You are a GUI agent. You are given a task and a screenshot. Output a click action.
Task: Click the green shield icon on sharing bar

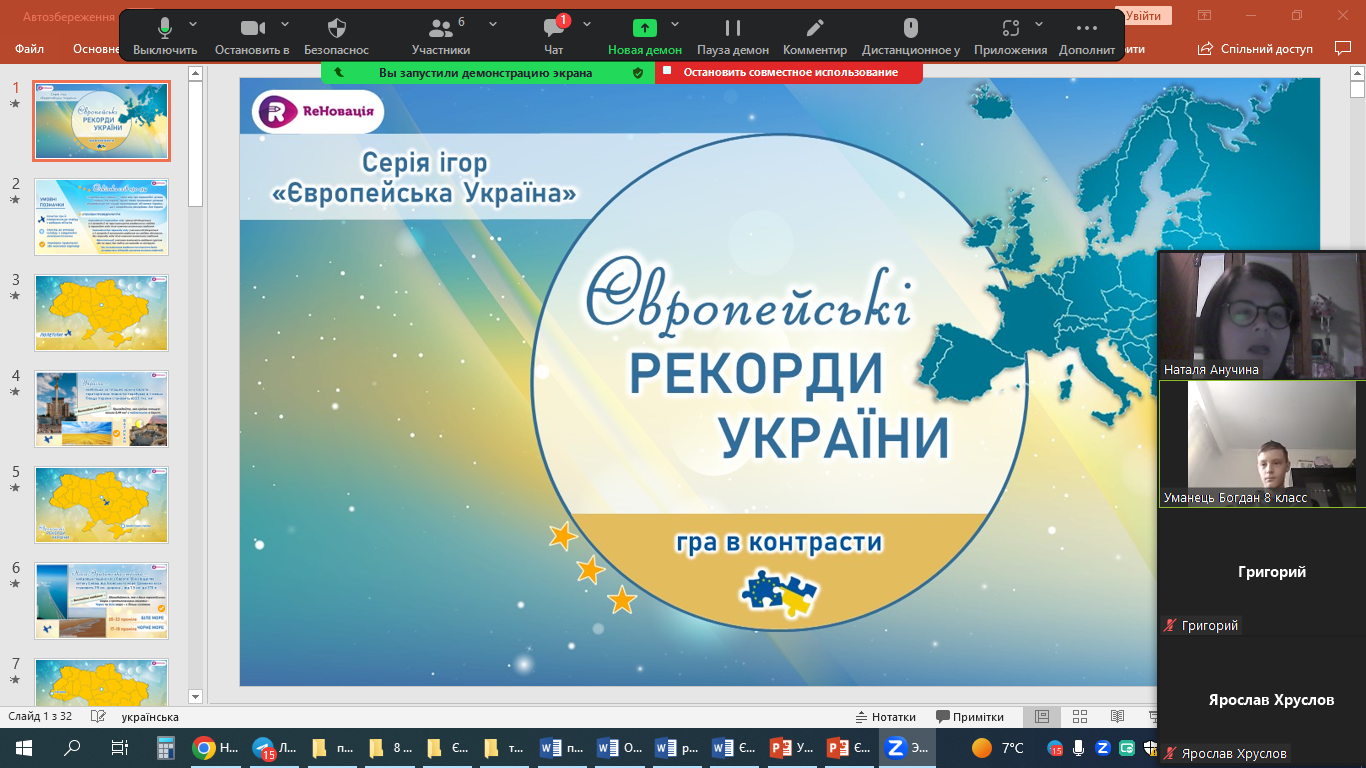click(638, 72)
